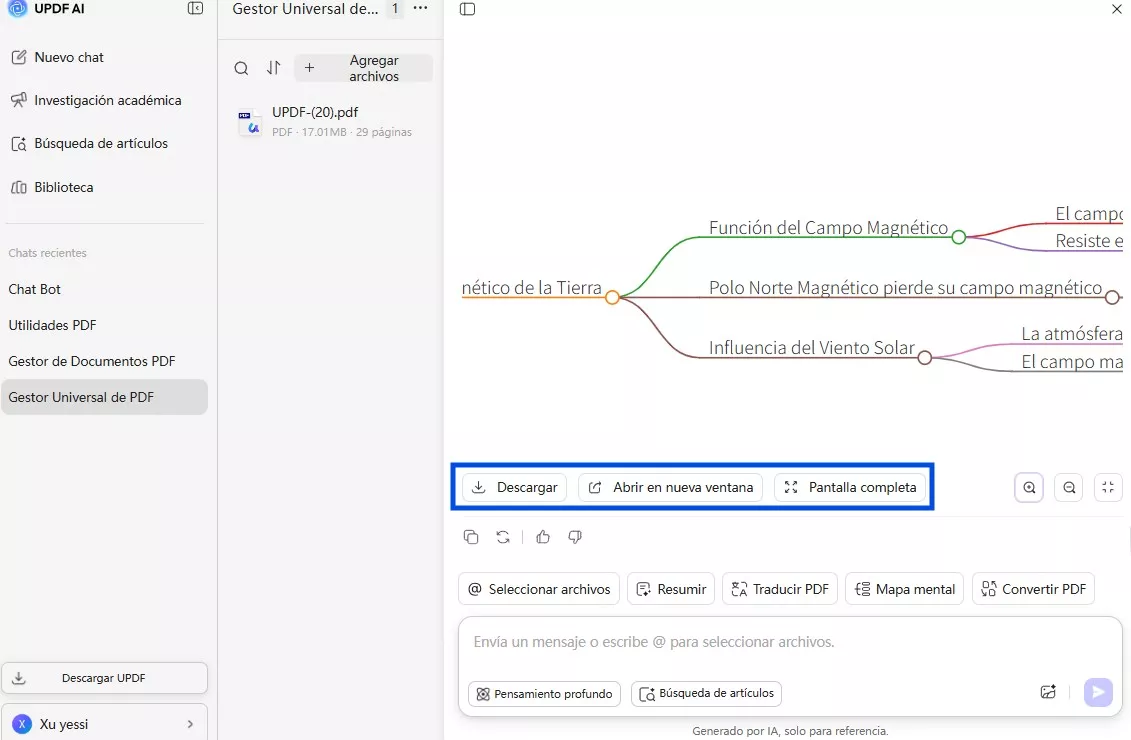
Task: Click Convertir PDF quick action
Action: click(x=1034, y=589)
